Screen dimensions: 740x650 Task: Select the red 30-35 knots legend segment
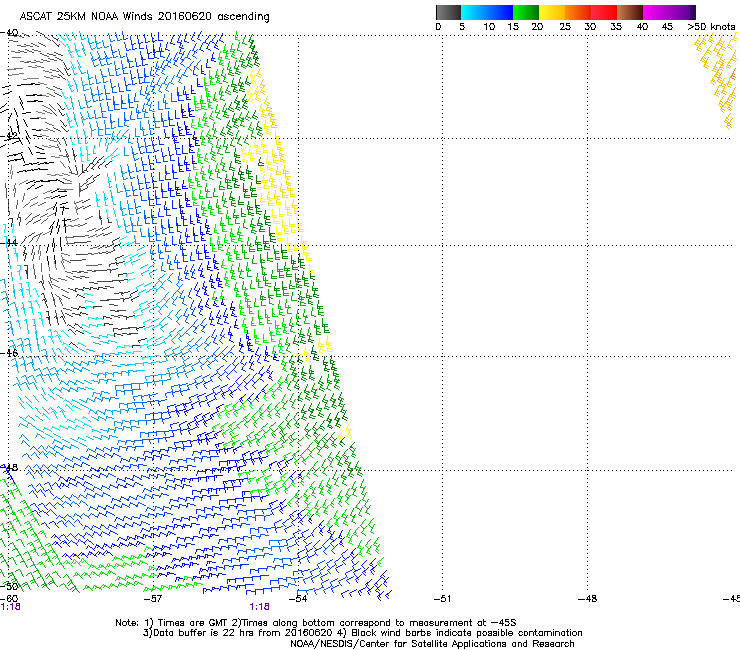[604, 13]
